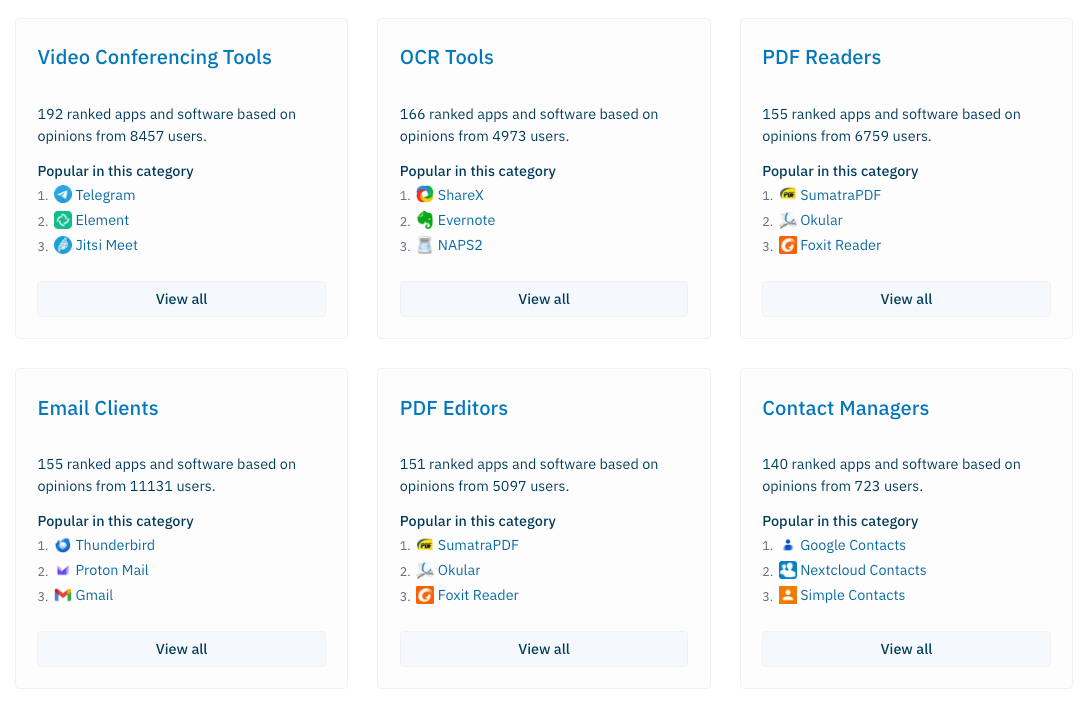Click Okular icon in PDF Readers
This screenshot has width=1089, height=709.
coord(788,220)
